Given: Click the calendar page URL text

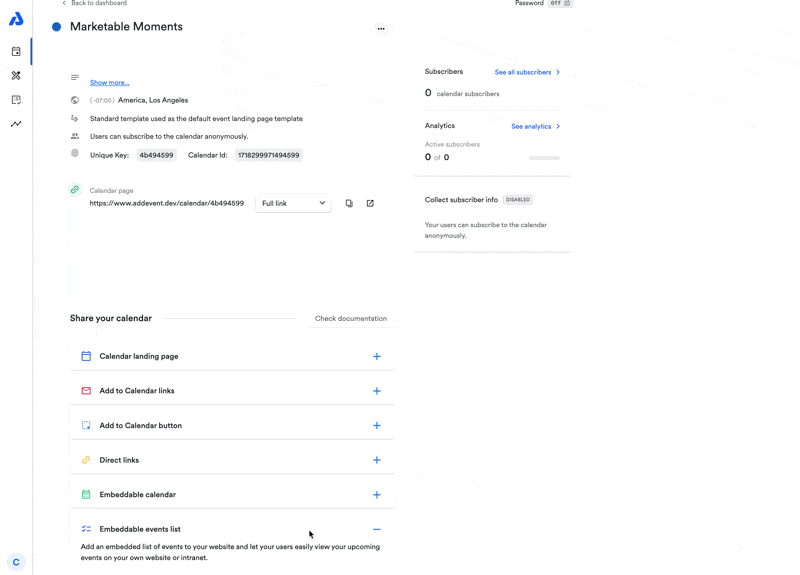Looking at the screenshot, I should pos(167,203).
